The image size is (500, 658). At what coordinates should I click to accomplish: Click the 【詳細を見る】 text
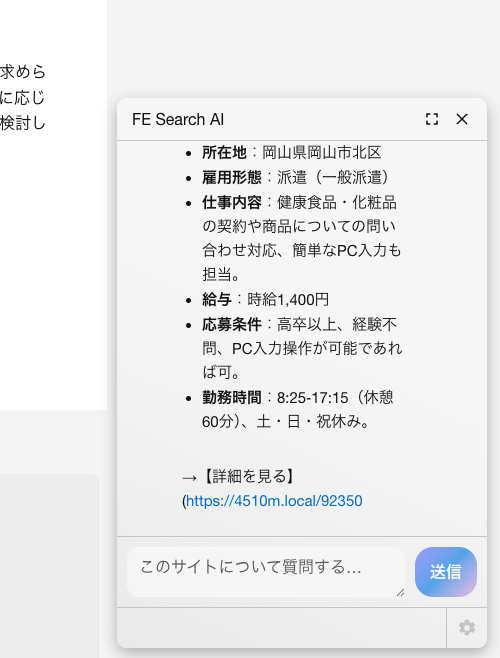(249, 476)
